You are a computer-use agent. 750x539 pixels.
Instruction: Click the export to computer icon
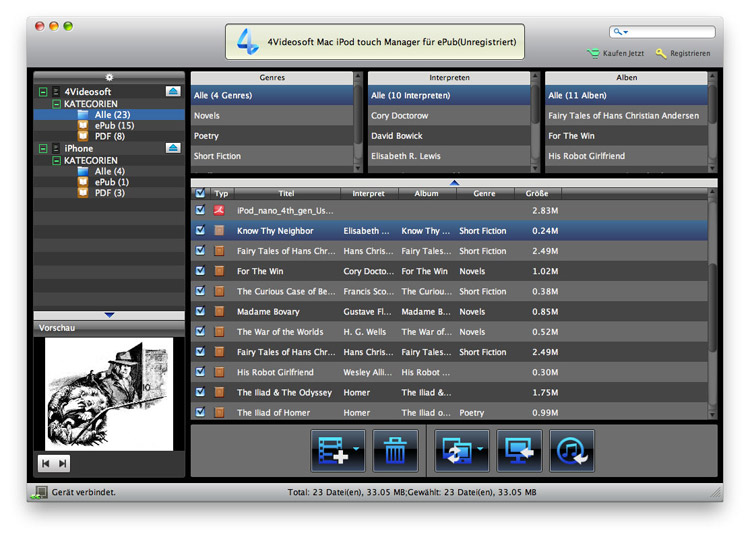tap(519, 451)
